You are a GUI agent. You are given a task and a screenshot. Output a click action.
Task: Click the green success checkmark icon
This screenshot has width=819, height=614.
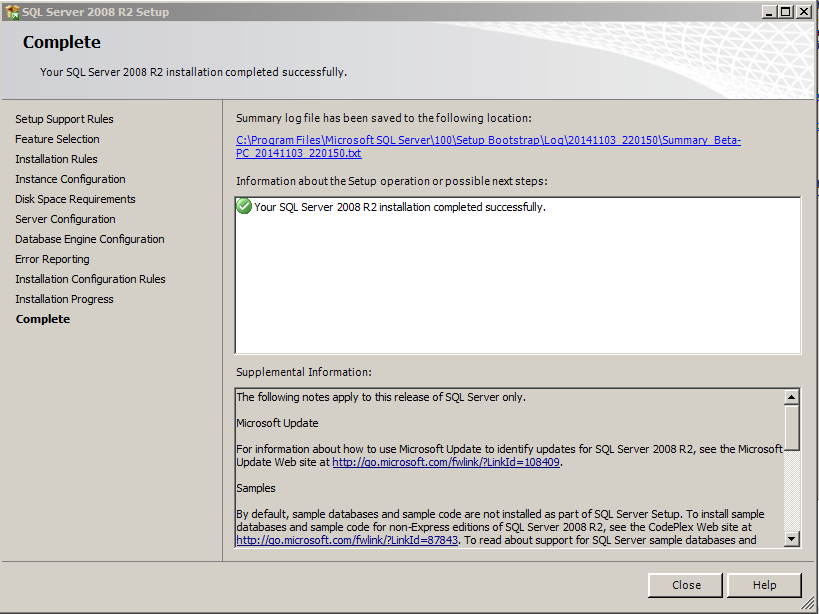coord(244,206)
